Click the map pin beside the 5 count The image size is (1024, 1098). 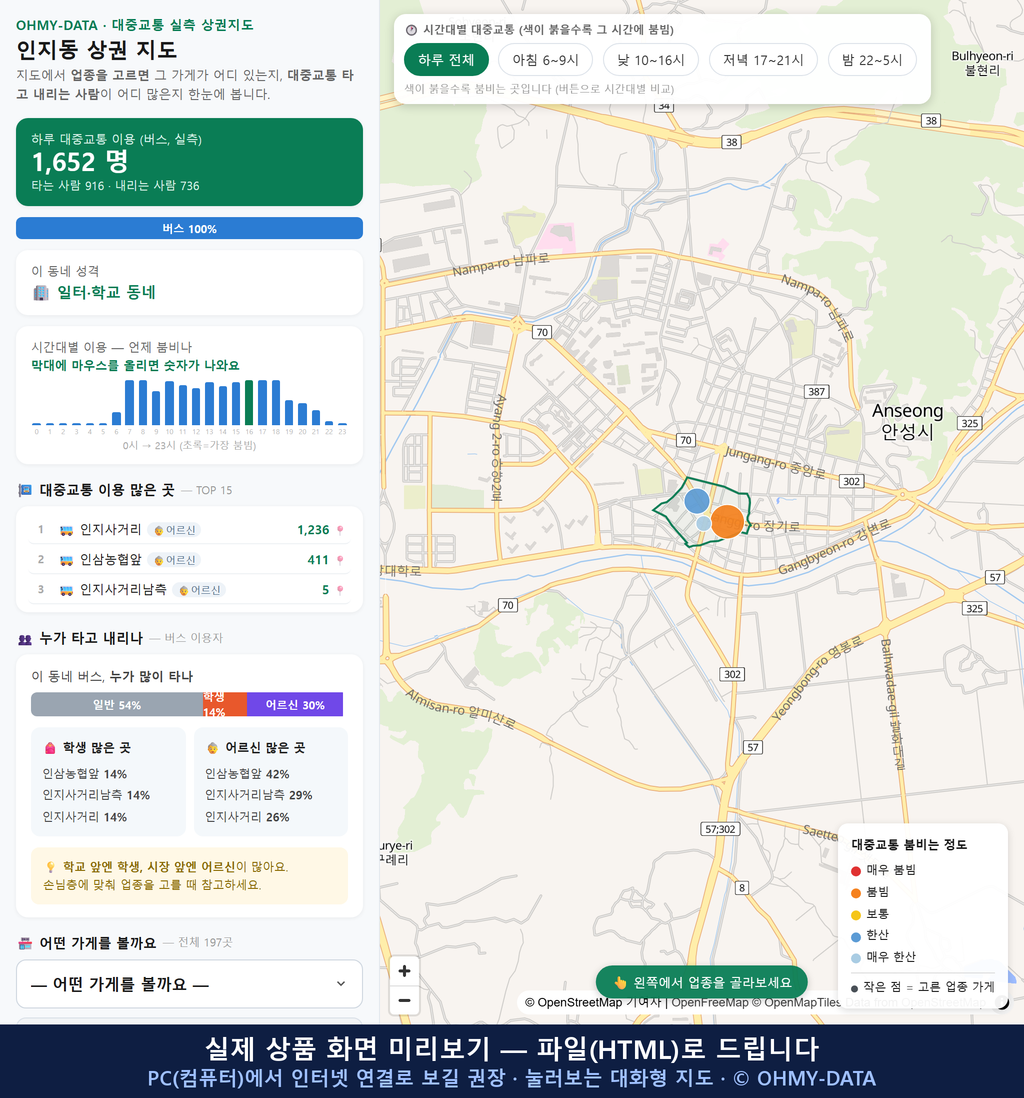tap(340, 590)
